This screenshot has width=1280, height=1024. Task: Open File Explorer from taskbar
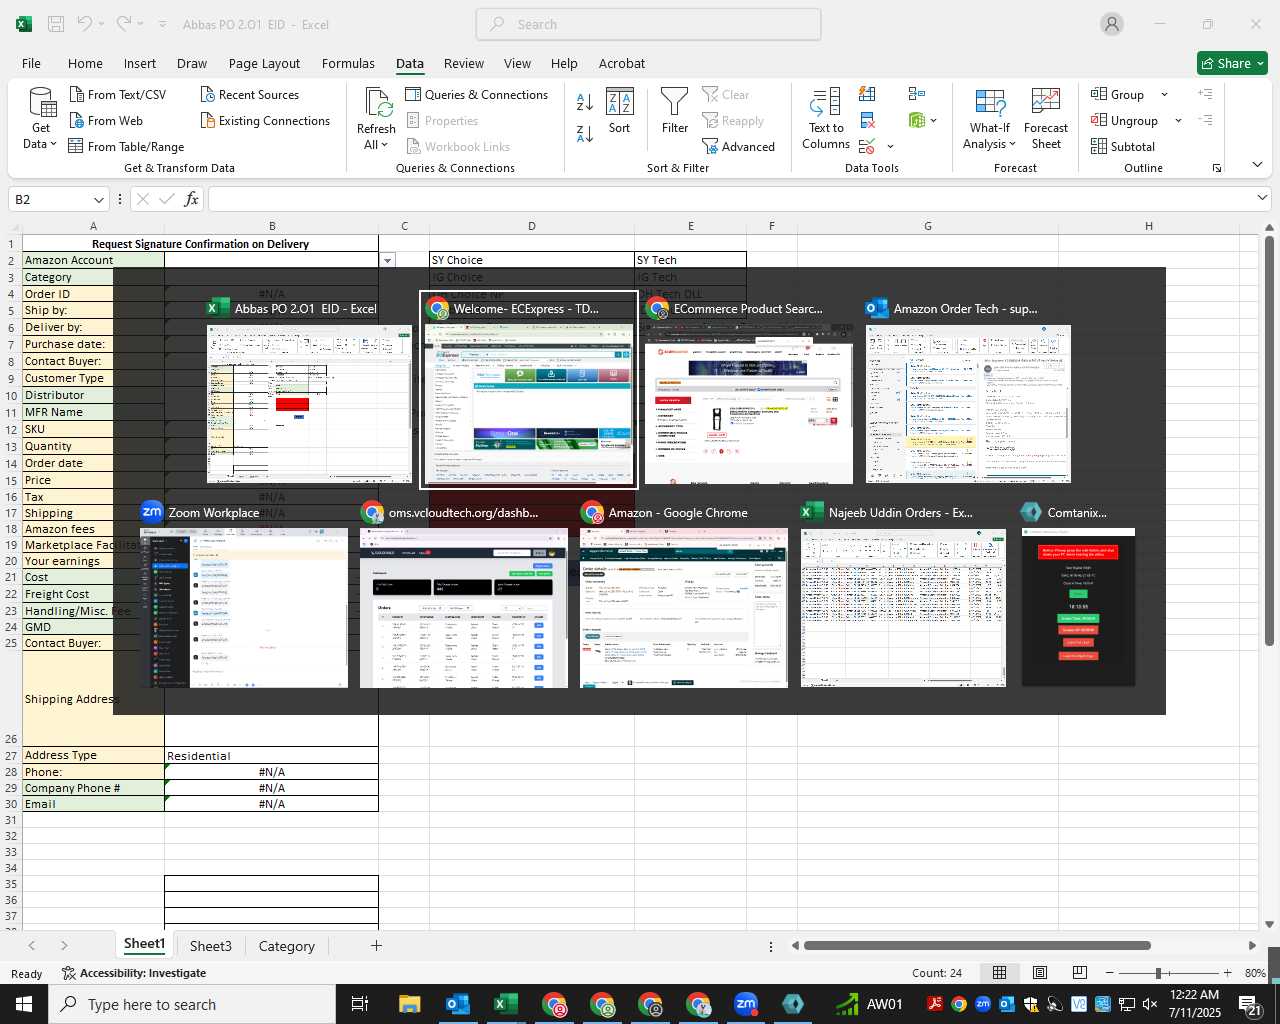point(410,1004)
